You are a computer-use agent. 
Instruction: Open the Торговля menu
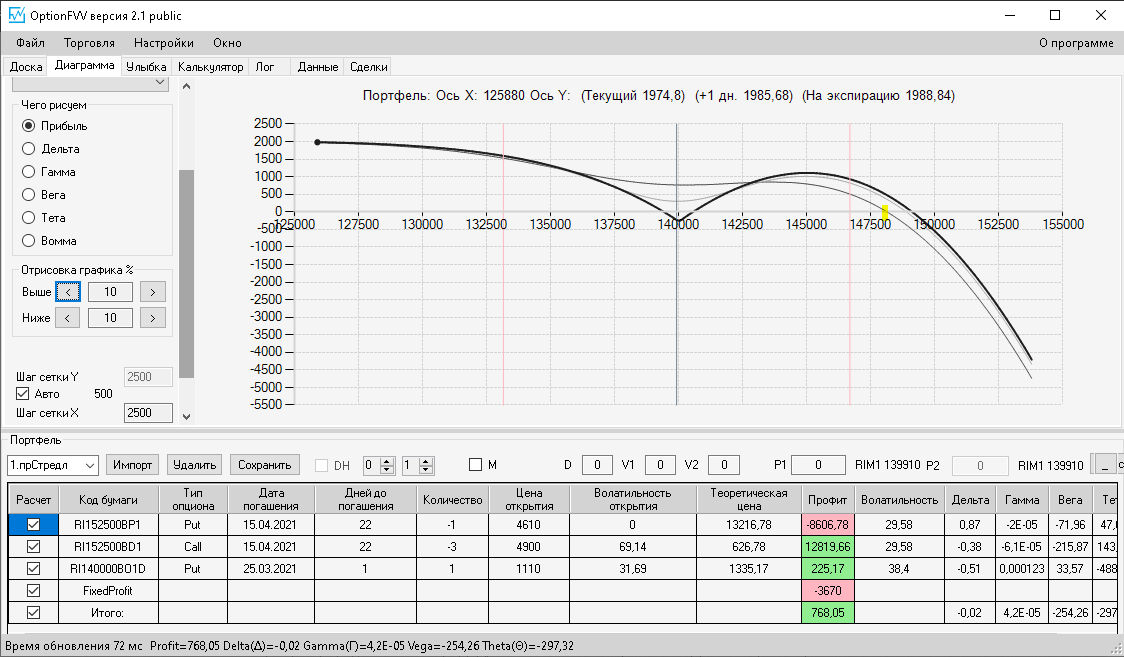(x=89, y=43)
